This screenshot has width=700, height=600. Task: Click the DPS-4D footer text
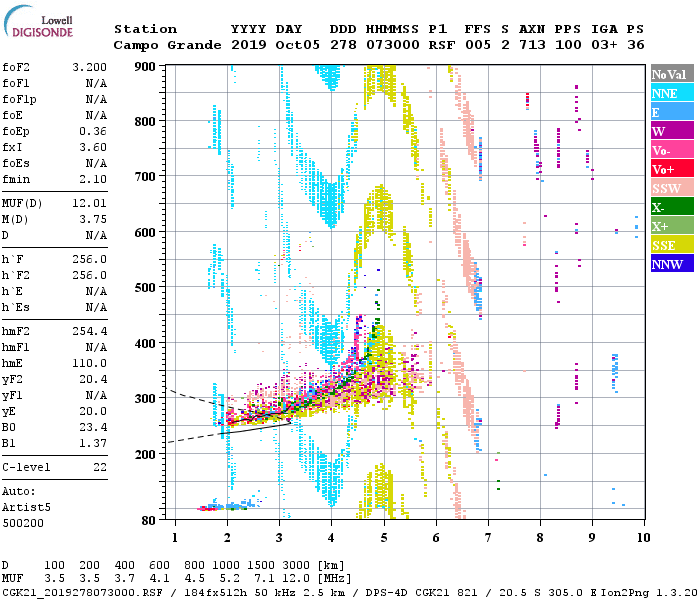point(387,593)
